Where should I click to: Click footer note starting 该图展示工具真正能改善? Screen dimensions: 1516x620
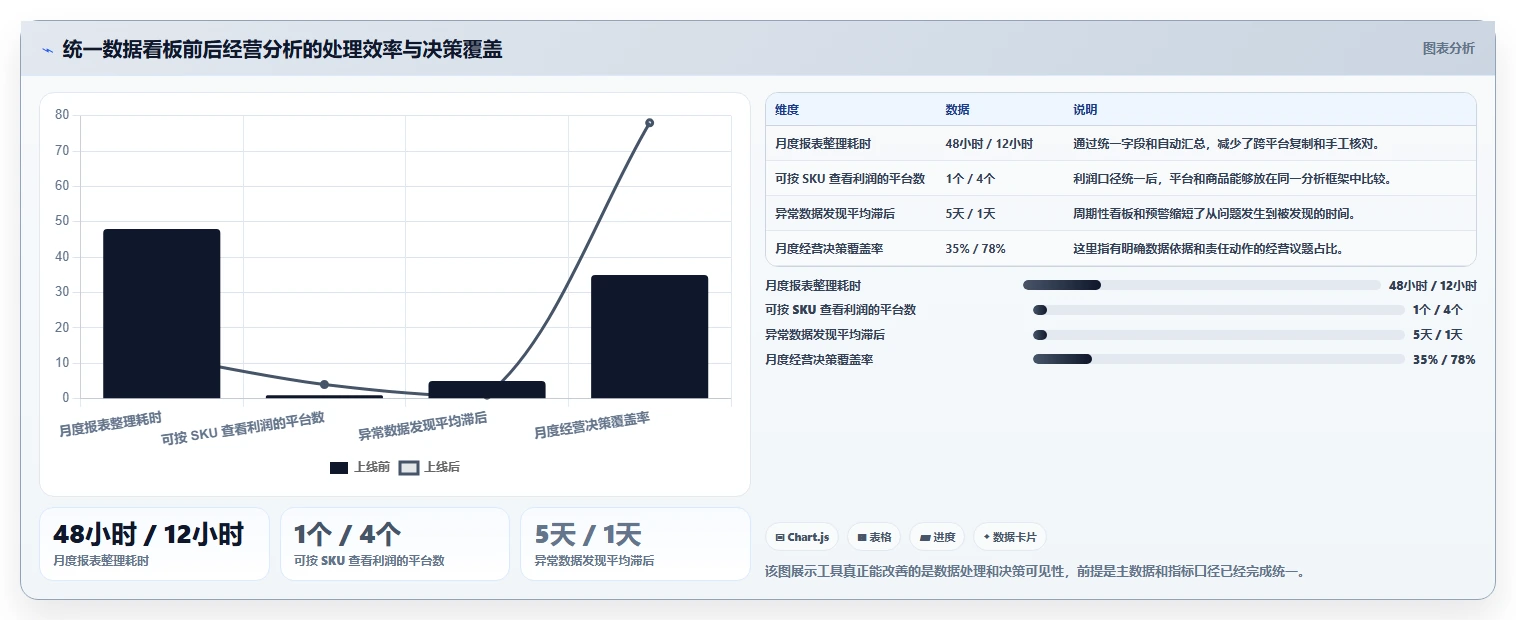[1035, 572]
